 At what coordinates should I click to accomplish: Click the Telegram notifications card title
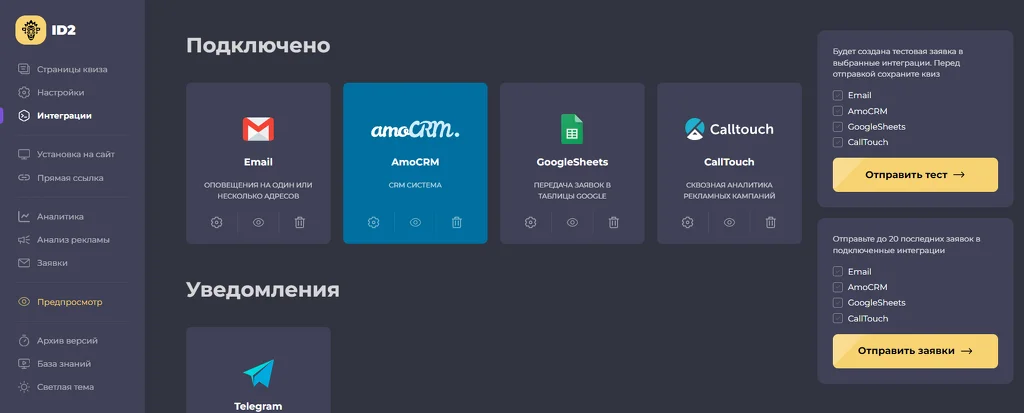pos(258,406)
